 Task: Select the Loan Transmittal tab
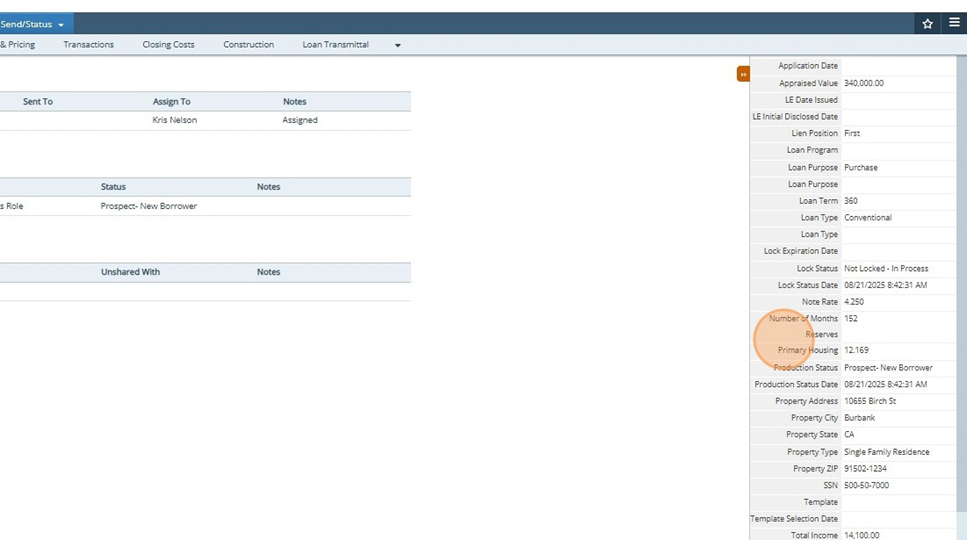click(335, 45)
